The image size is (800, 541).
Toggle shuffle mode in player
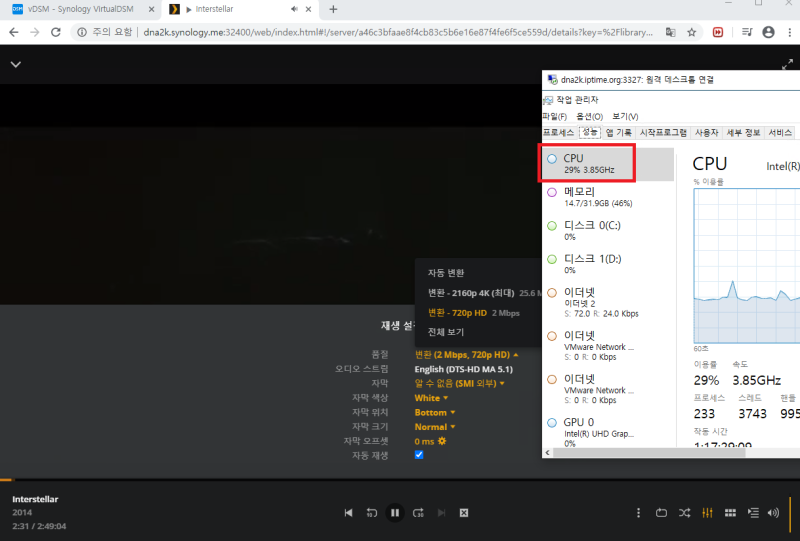click(685, 512)
